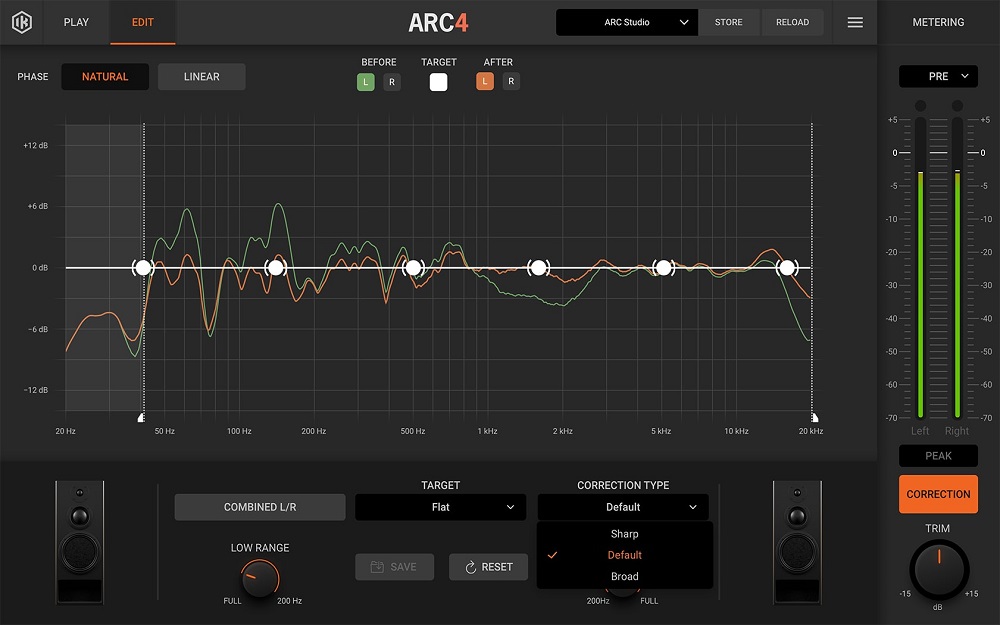1000x625 pixels.
Task: Click the right speaker image
Action: pos(797,542)
